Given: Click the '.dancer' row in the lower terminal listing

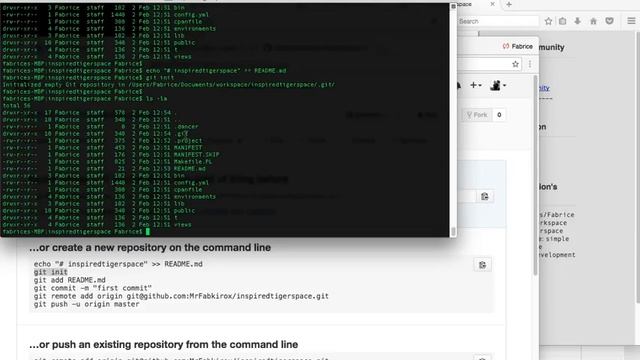Looking at the screenshot, I should 100,127.
